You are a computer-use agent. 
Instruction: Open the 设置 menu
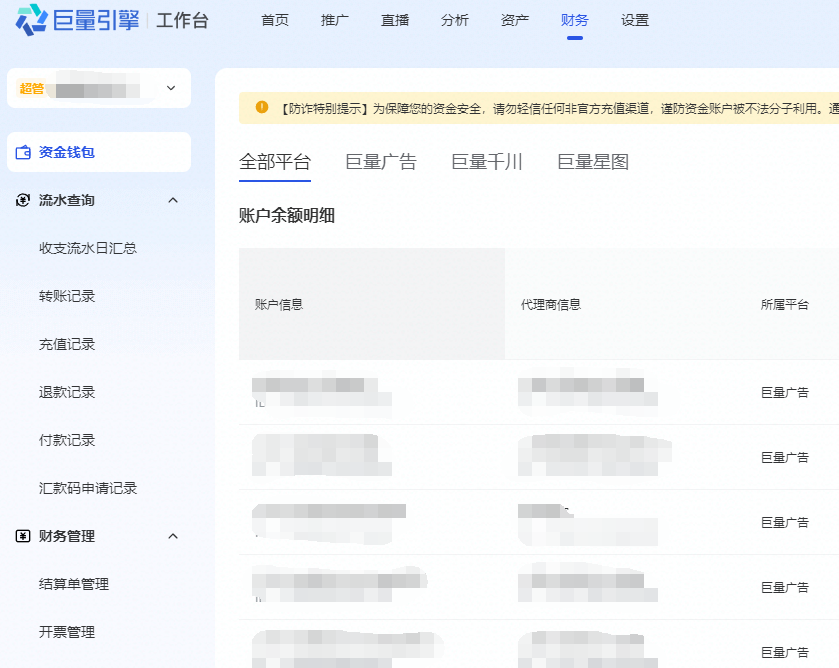(x=635, y=20)
